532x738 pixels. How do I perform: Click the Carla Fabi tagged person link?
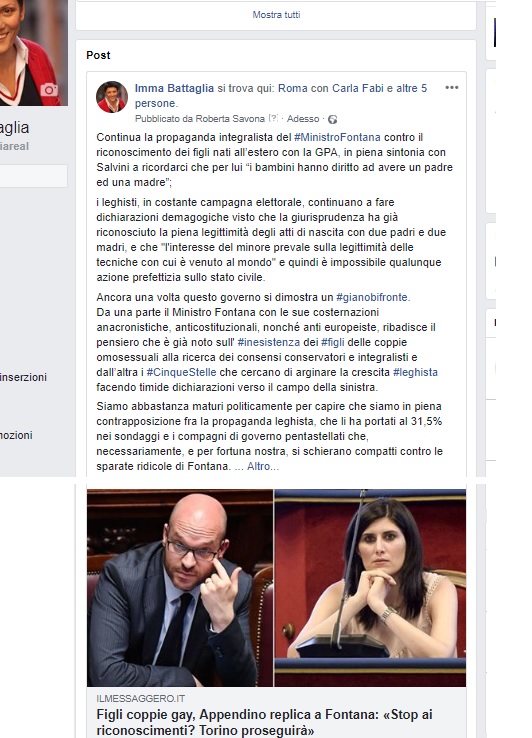(358, 88)
